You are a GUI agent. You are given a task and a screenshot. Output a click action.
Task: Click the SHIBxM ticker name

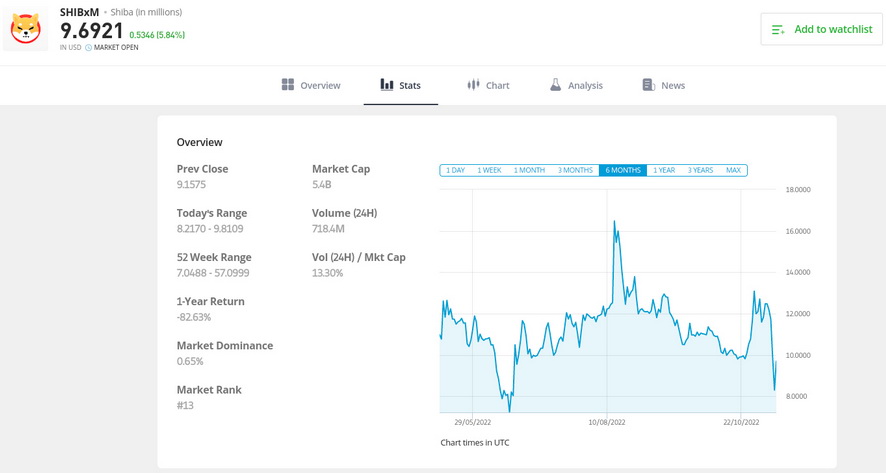tap(79, 12)
